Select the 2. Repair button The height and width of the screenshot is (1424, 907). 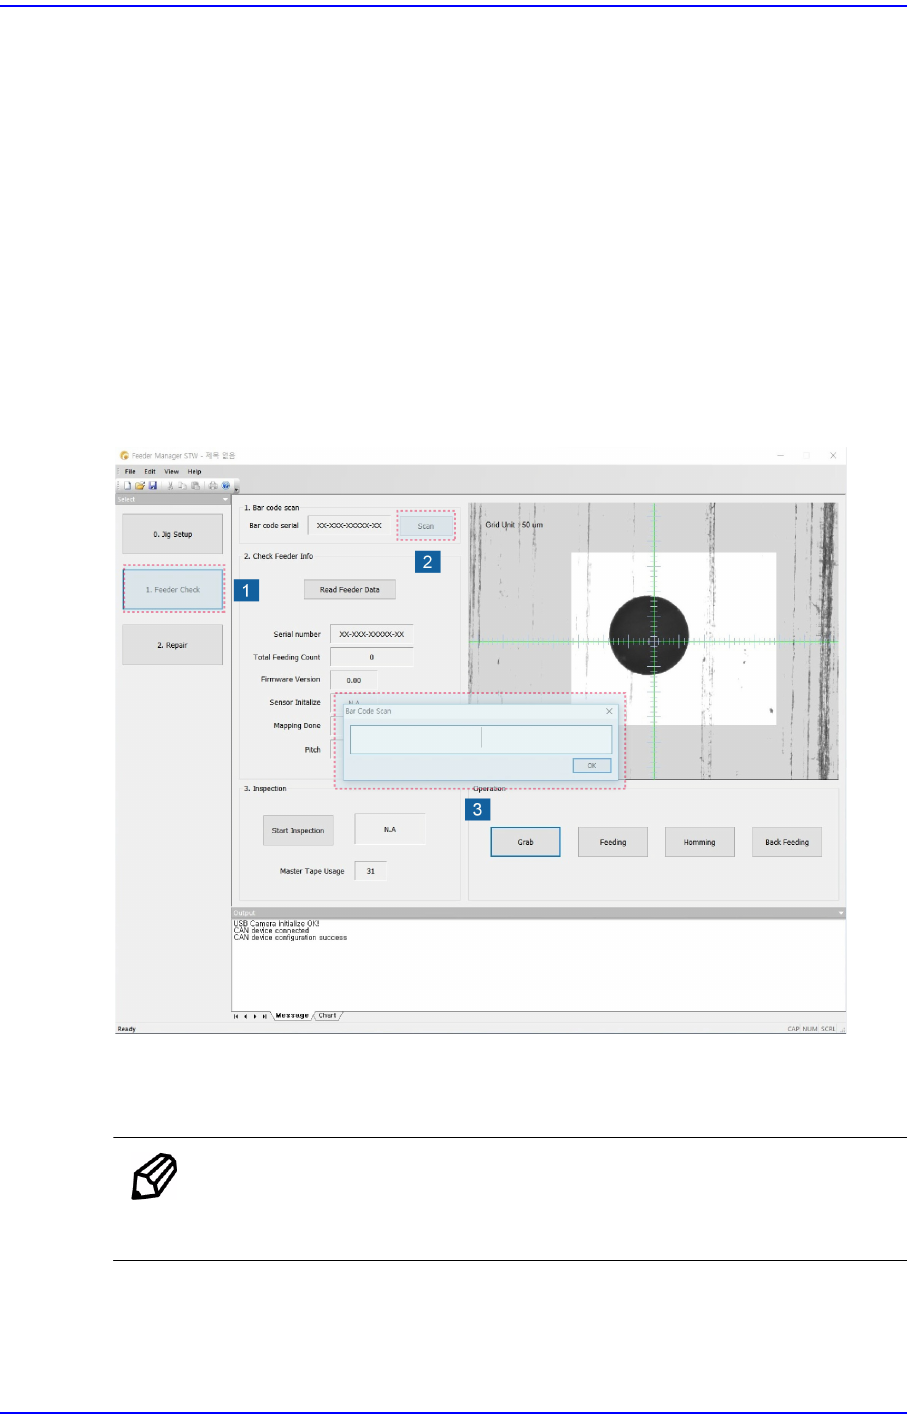coord(173,645)
